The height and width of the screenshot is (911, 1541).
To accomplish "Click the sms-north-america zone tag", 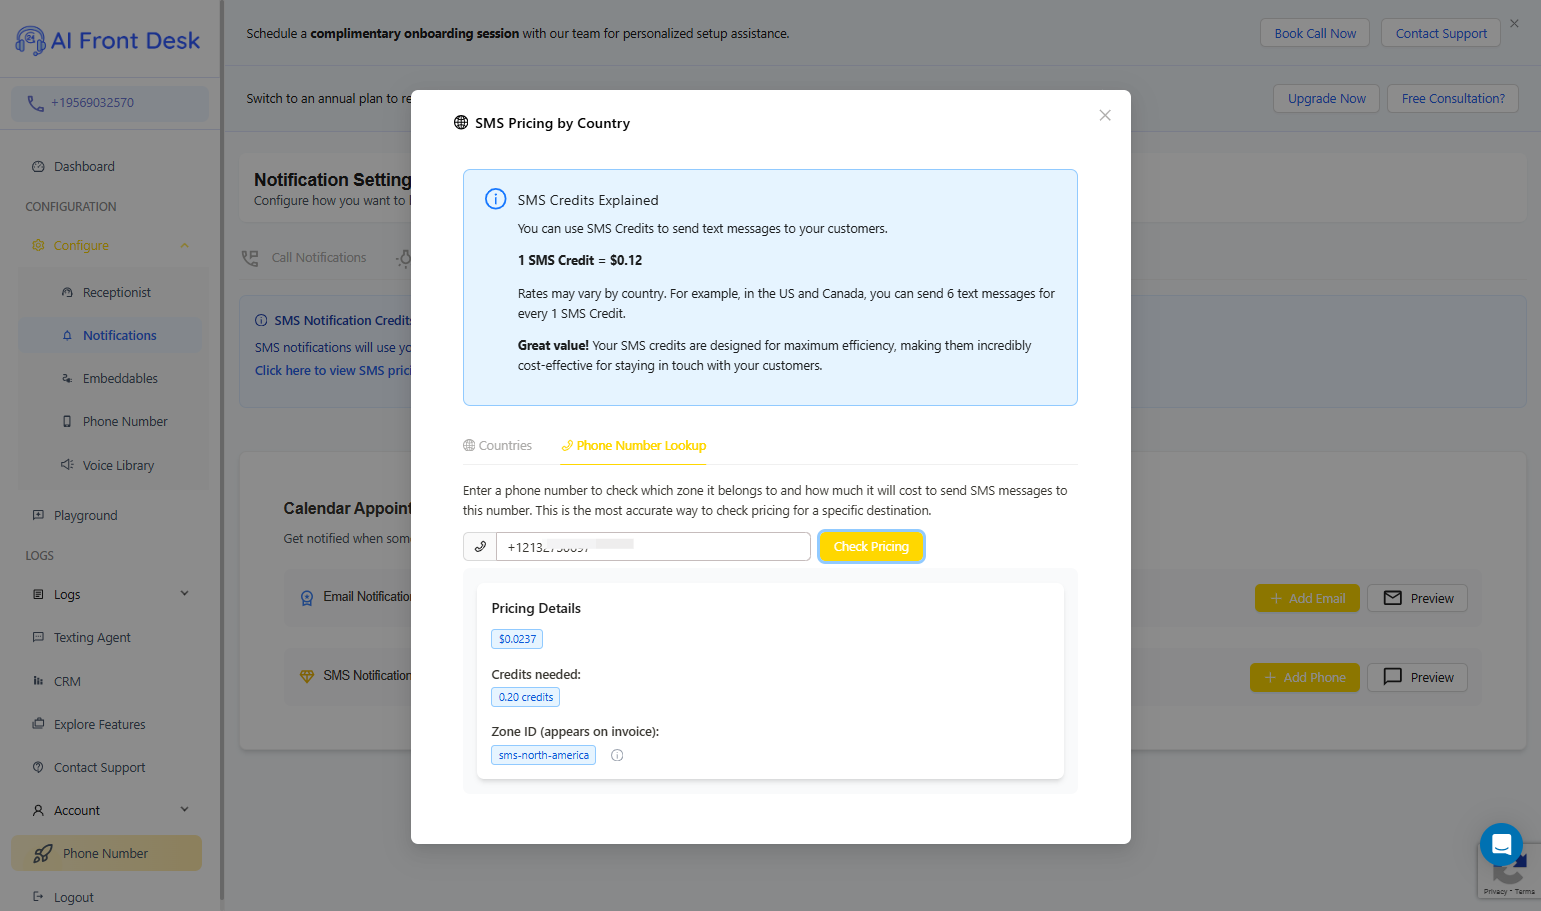I will (543, 755).
